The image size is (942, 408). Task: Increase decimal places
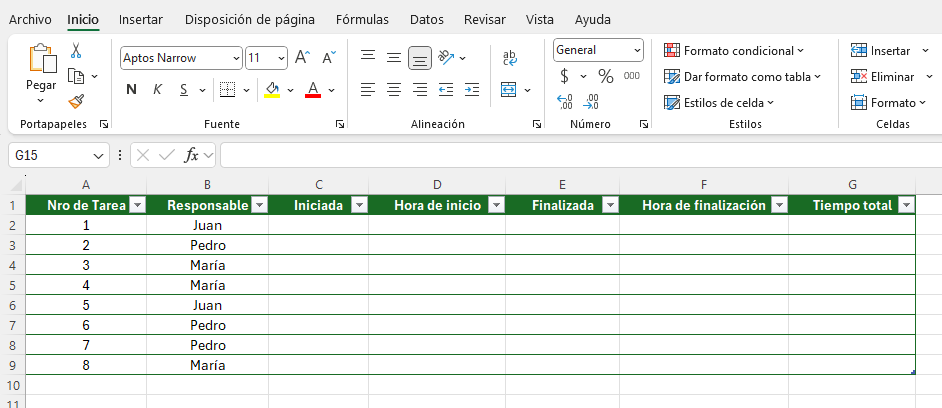pos(565,102)
